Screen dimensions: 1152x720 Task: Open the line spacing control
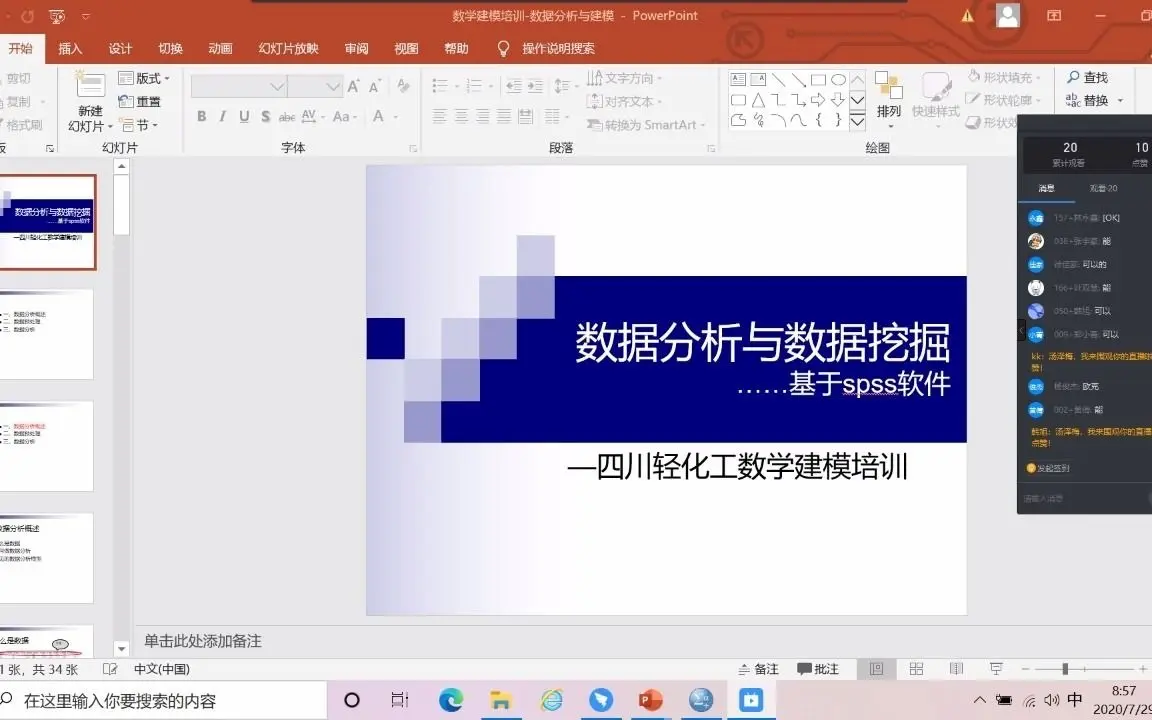[564, 86]
